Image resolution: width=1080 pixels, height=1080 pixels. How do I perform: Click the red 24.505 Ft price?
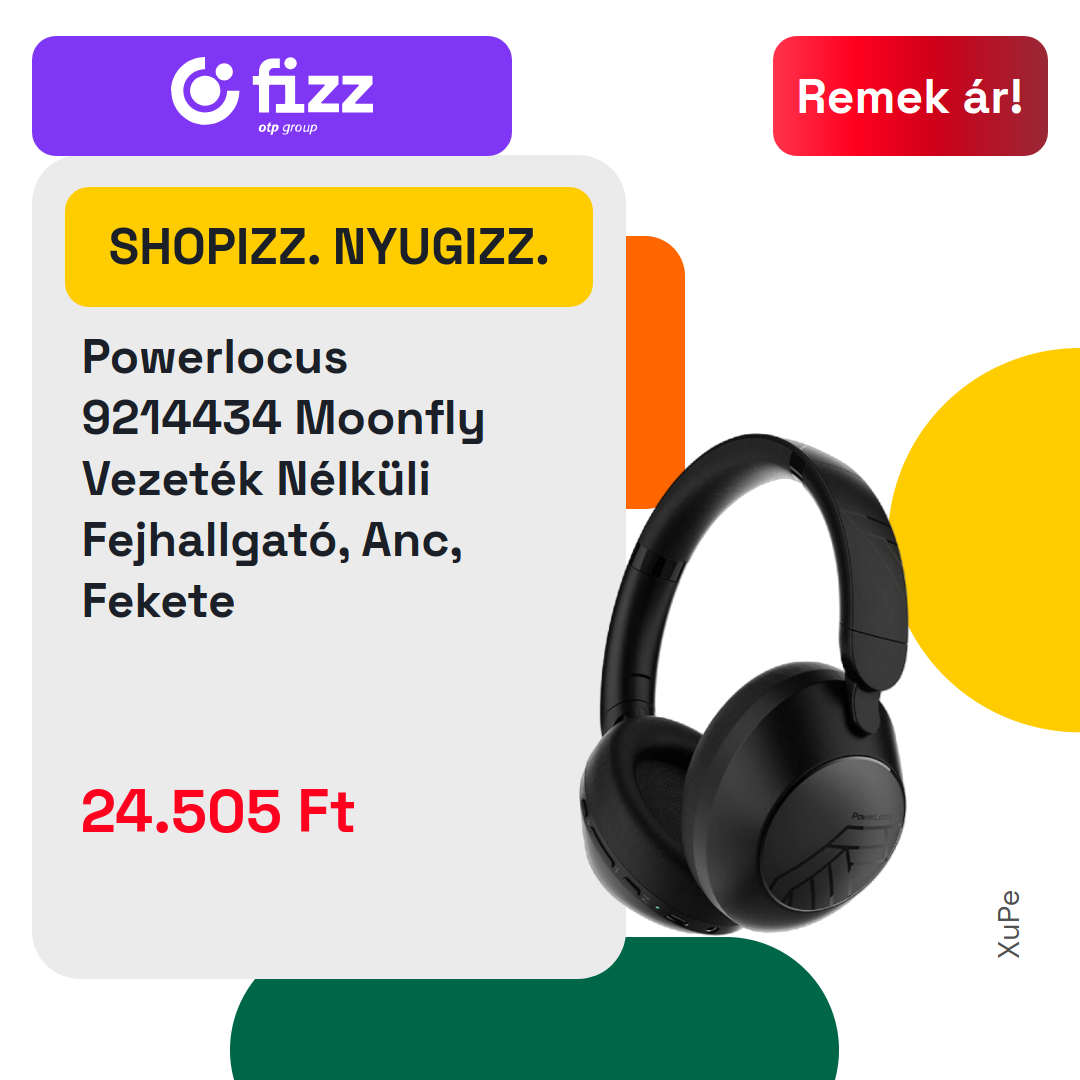[x=218, y=811]
